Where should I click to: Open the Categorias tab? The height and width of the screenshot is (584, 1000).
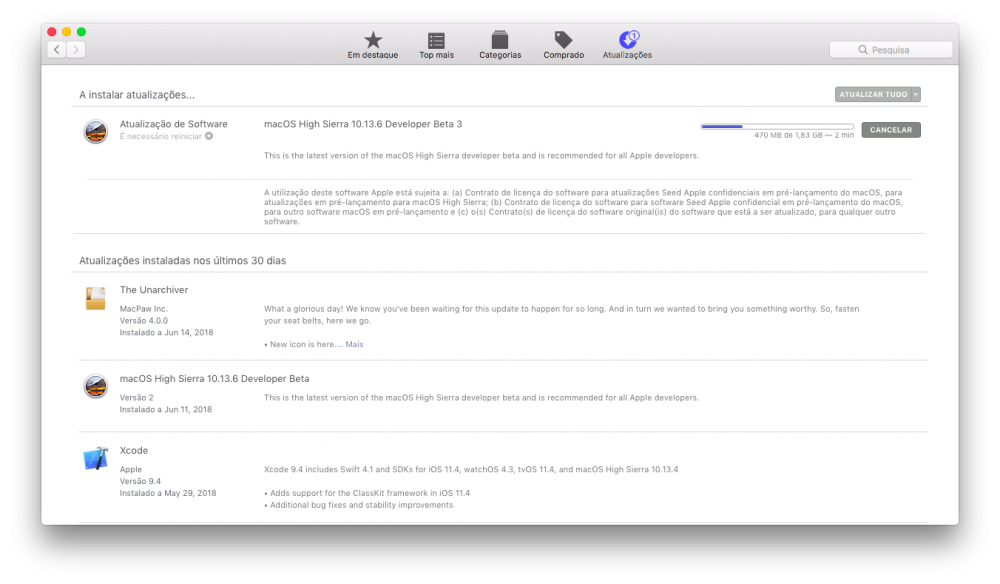[x=500, y=45]
